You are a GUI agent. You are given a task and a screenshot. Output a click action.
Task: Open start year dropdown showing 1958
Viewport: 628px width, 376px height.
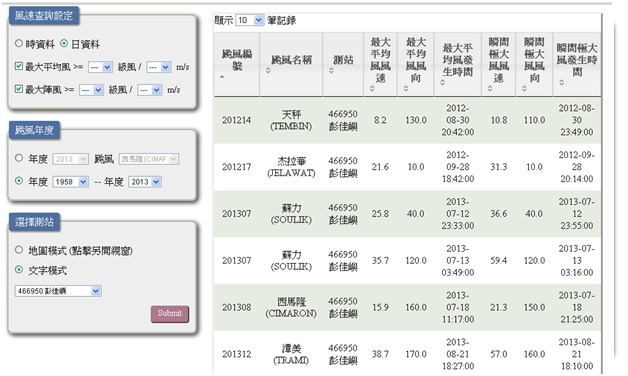70,182
